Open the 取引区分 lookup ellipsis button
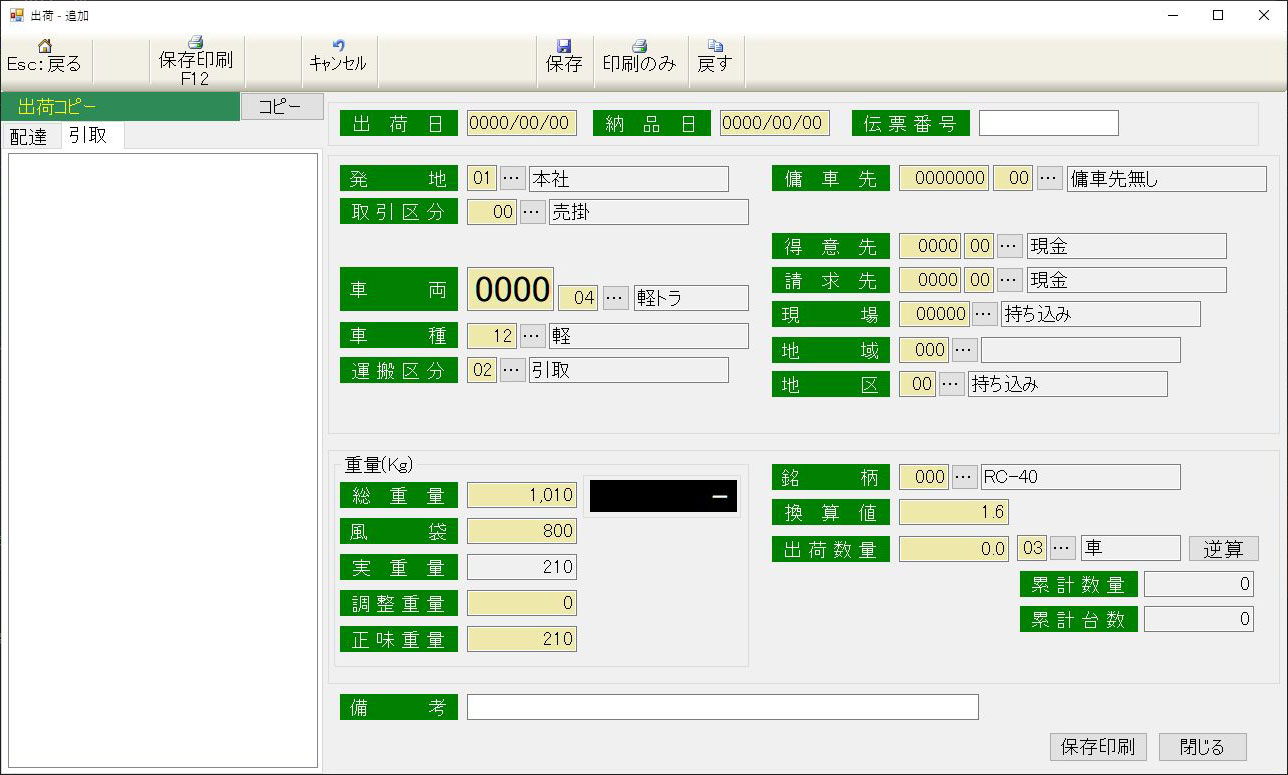Viewport: 1288px width, 775px height. (532, 212)
